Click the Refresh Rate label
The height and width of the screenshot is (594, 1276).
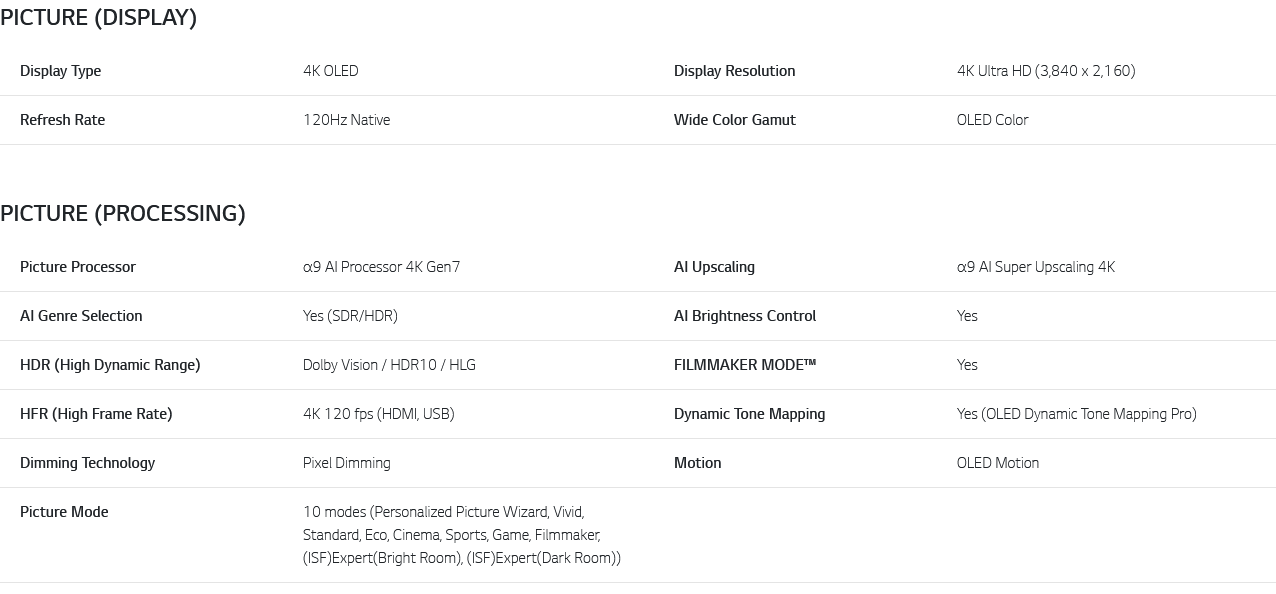point(62,120)
